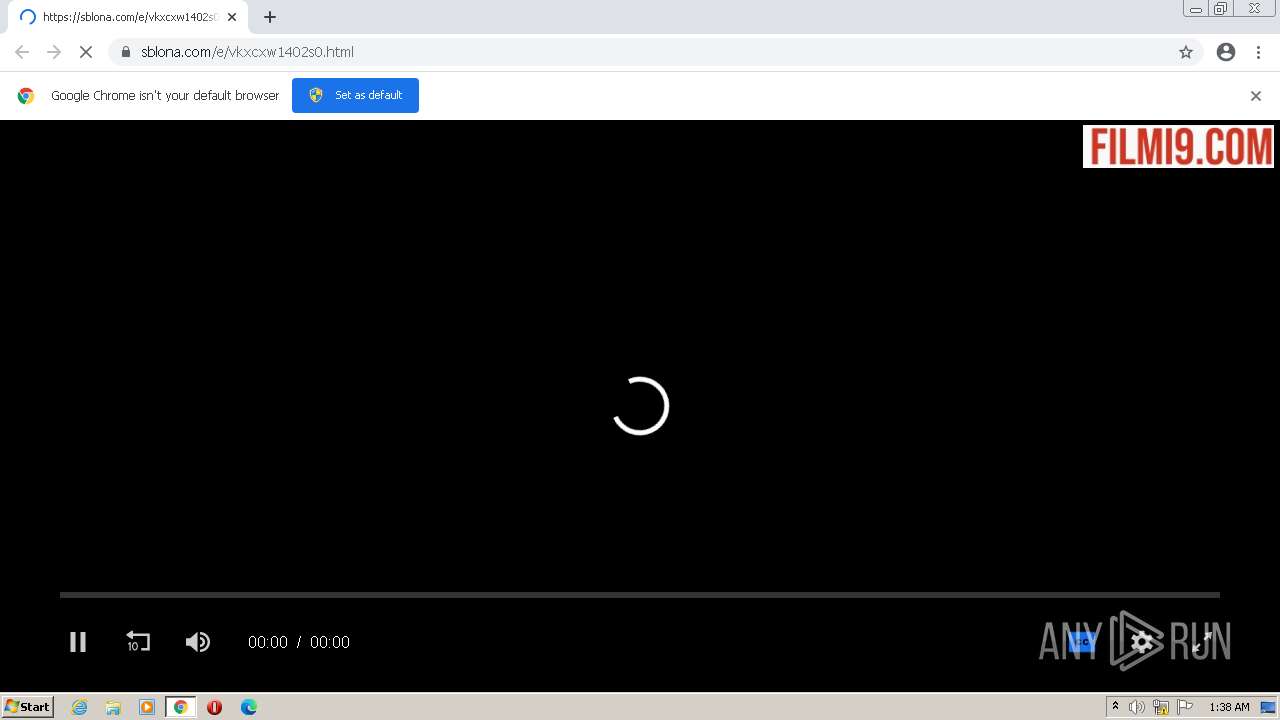Rewind video by 10 seconds
1280x720 pixels.
137,642
